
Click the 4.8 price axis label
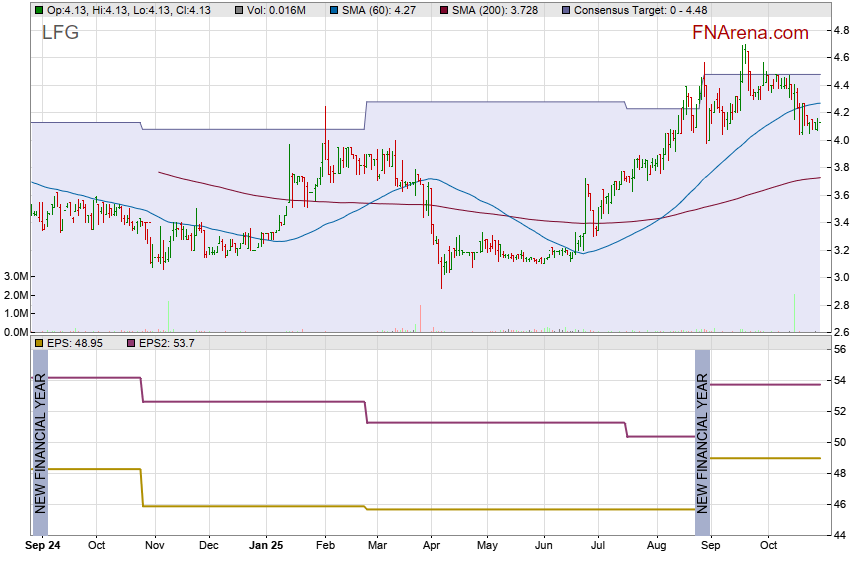tap(842, 31)
